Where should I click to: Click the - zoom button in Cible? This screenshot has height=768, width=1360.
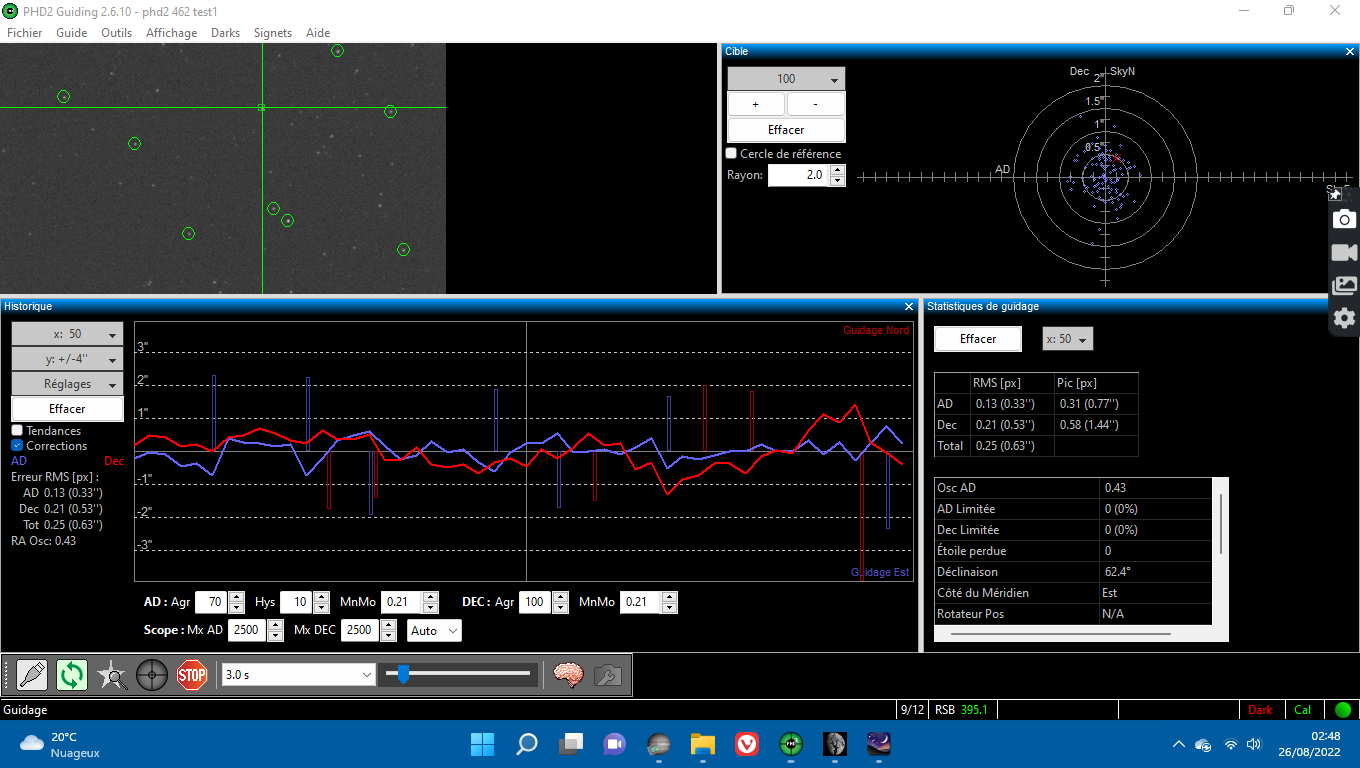(x=816, y=104)
